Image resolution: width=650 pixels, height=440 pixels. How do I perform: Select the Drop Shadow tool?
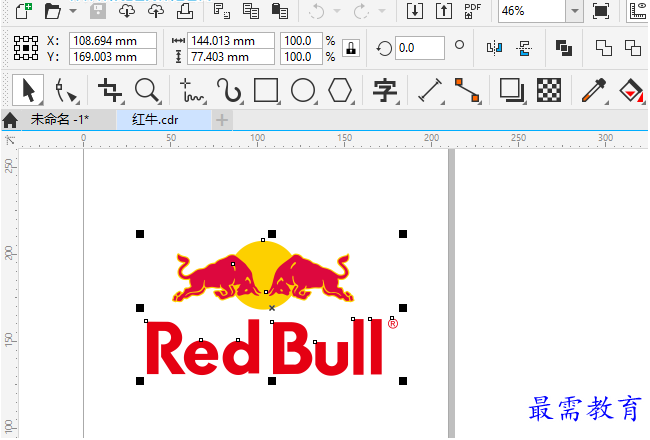[x=512, y=90]
